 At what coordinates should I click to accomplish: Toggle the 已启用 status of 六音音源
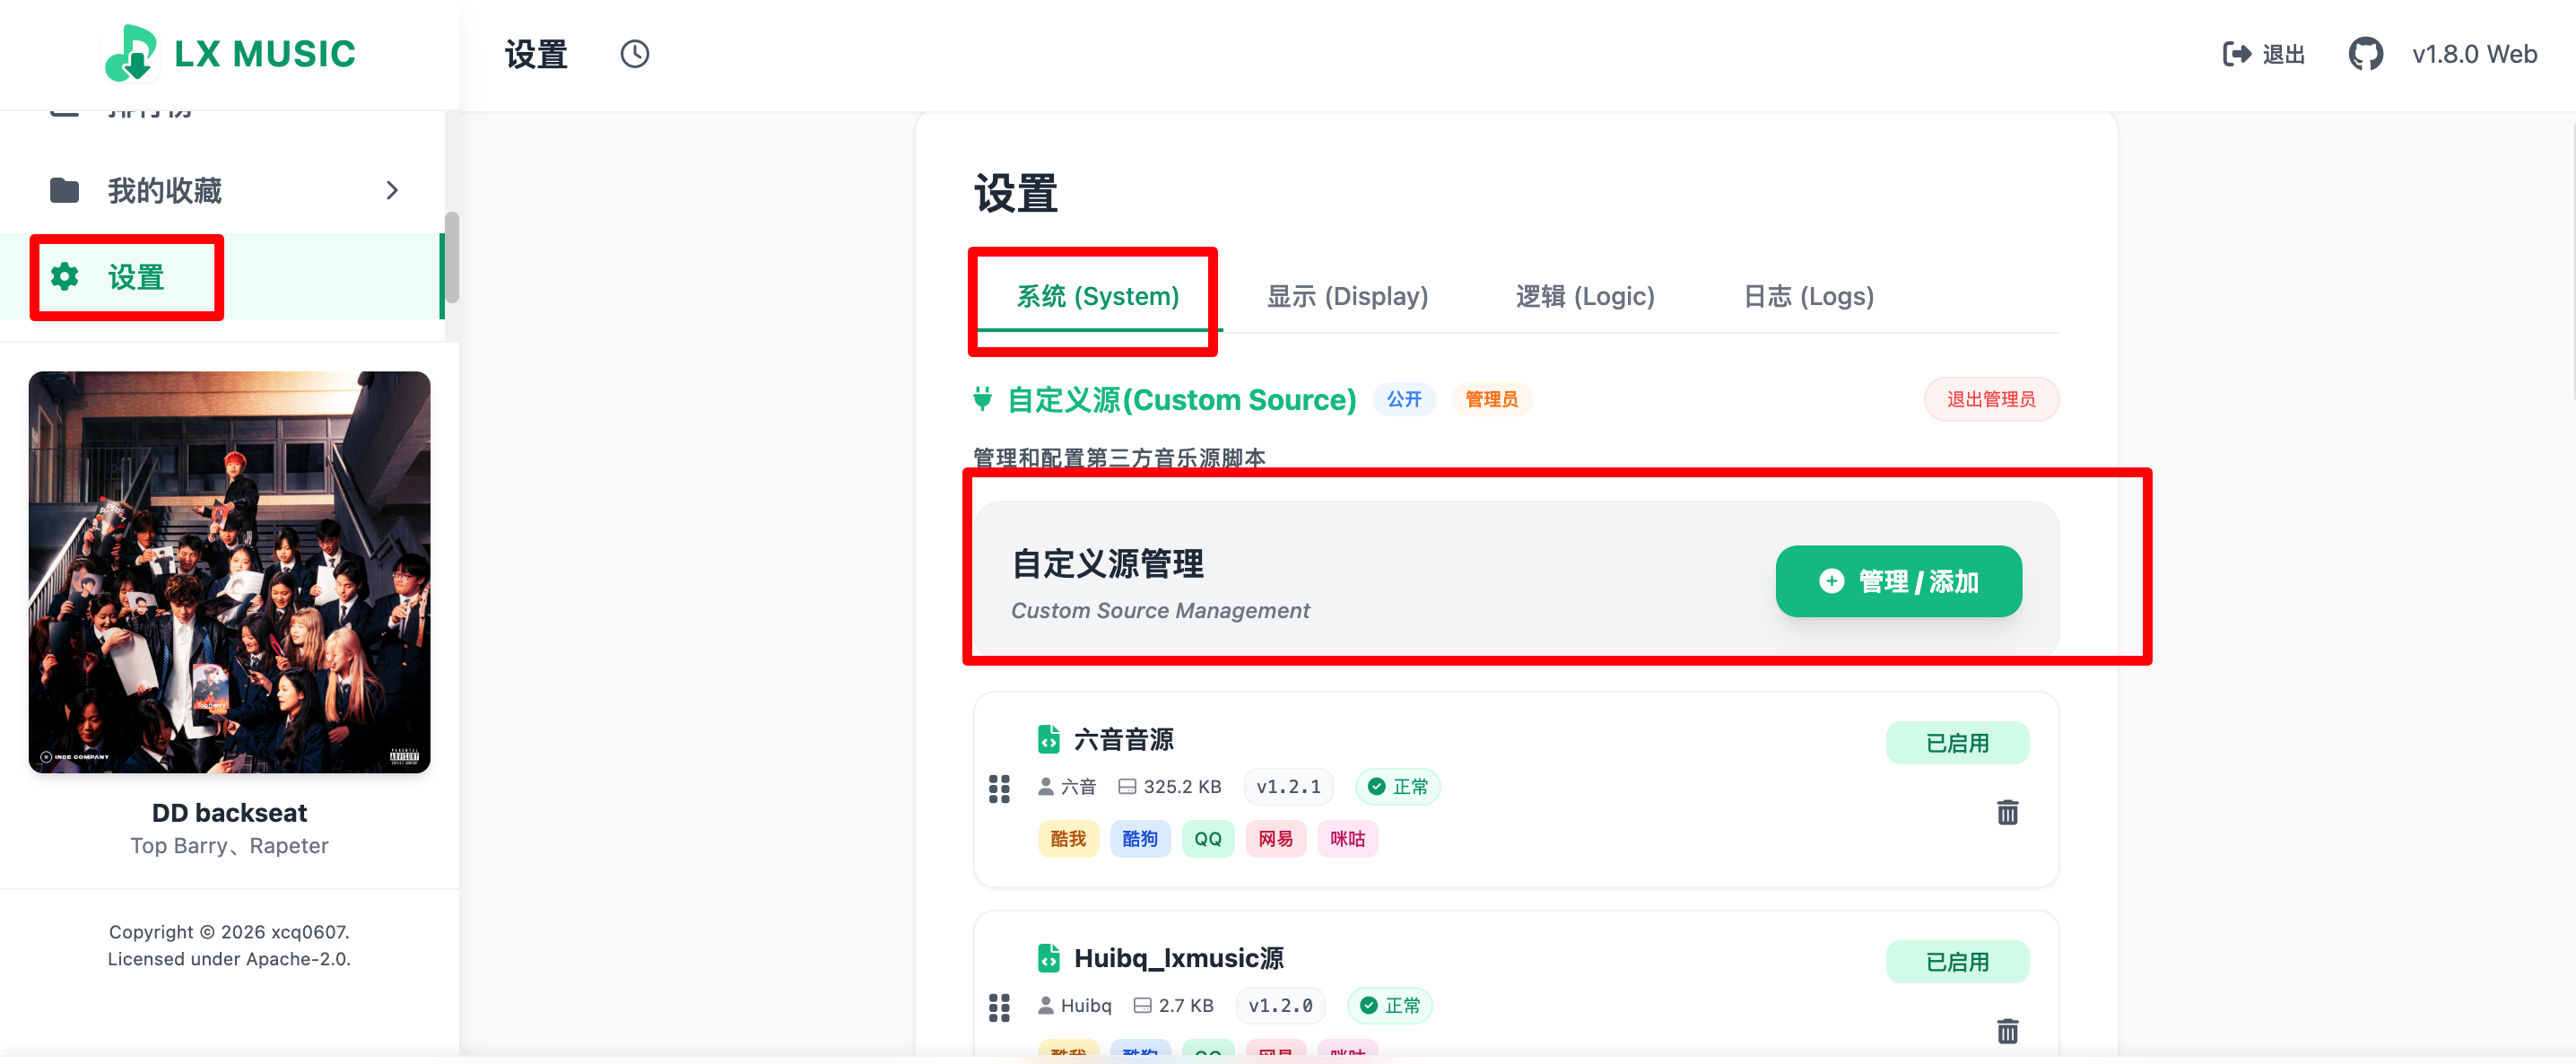(x=1956, y=743)
